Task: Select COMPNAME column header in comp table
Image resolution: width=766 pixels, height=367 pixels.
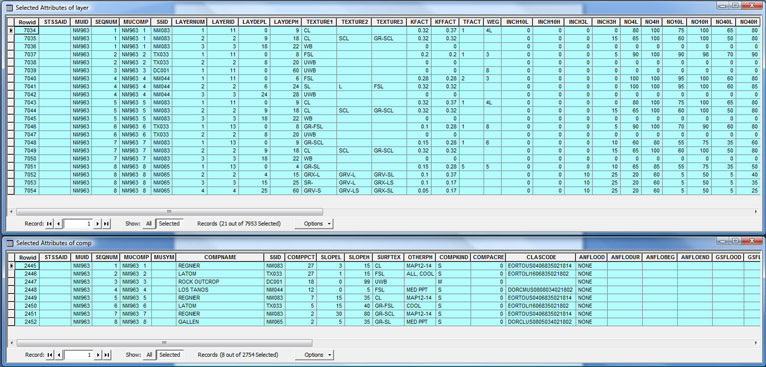Action: click(x=220, y=257)
